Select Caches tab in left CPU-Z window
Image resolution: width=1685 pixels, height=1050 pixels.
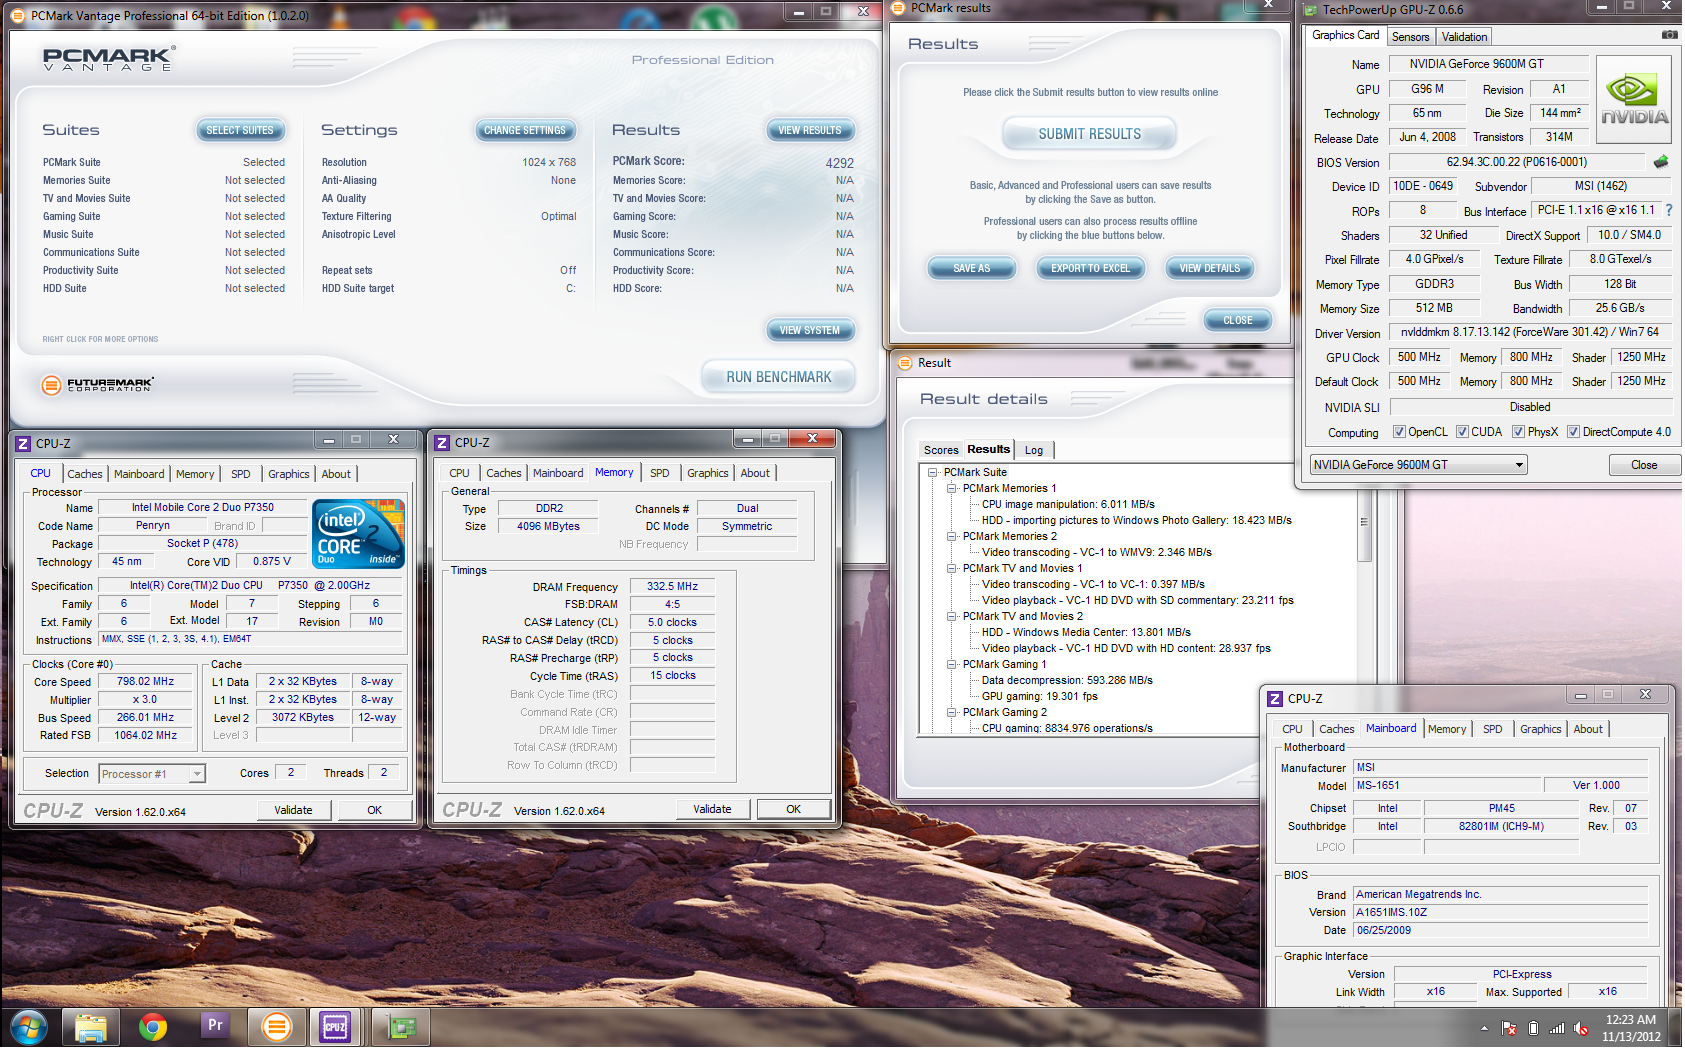tap(85, 475)
